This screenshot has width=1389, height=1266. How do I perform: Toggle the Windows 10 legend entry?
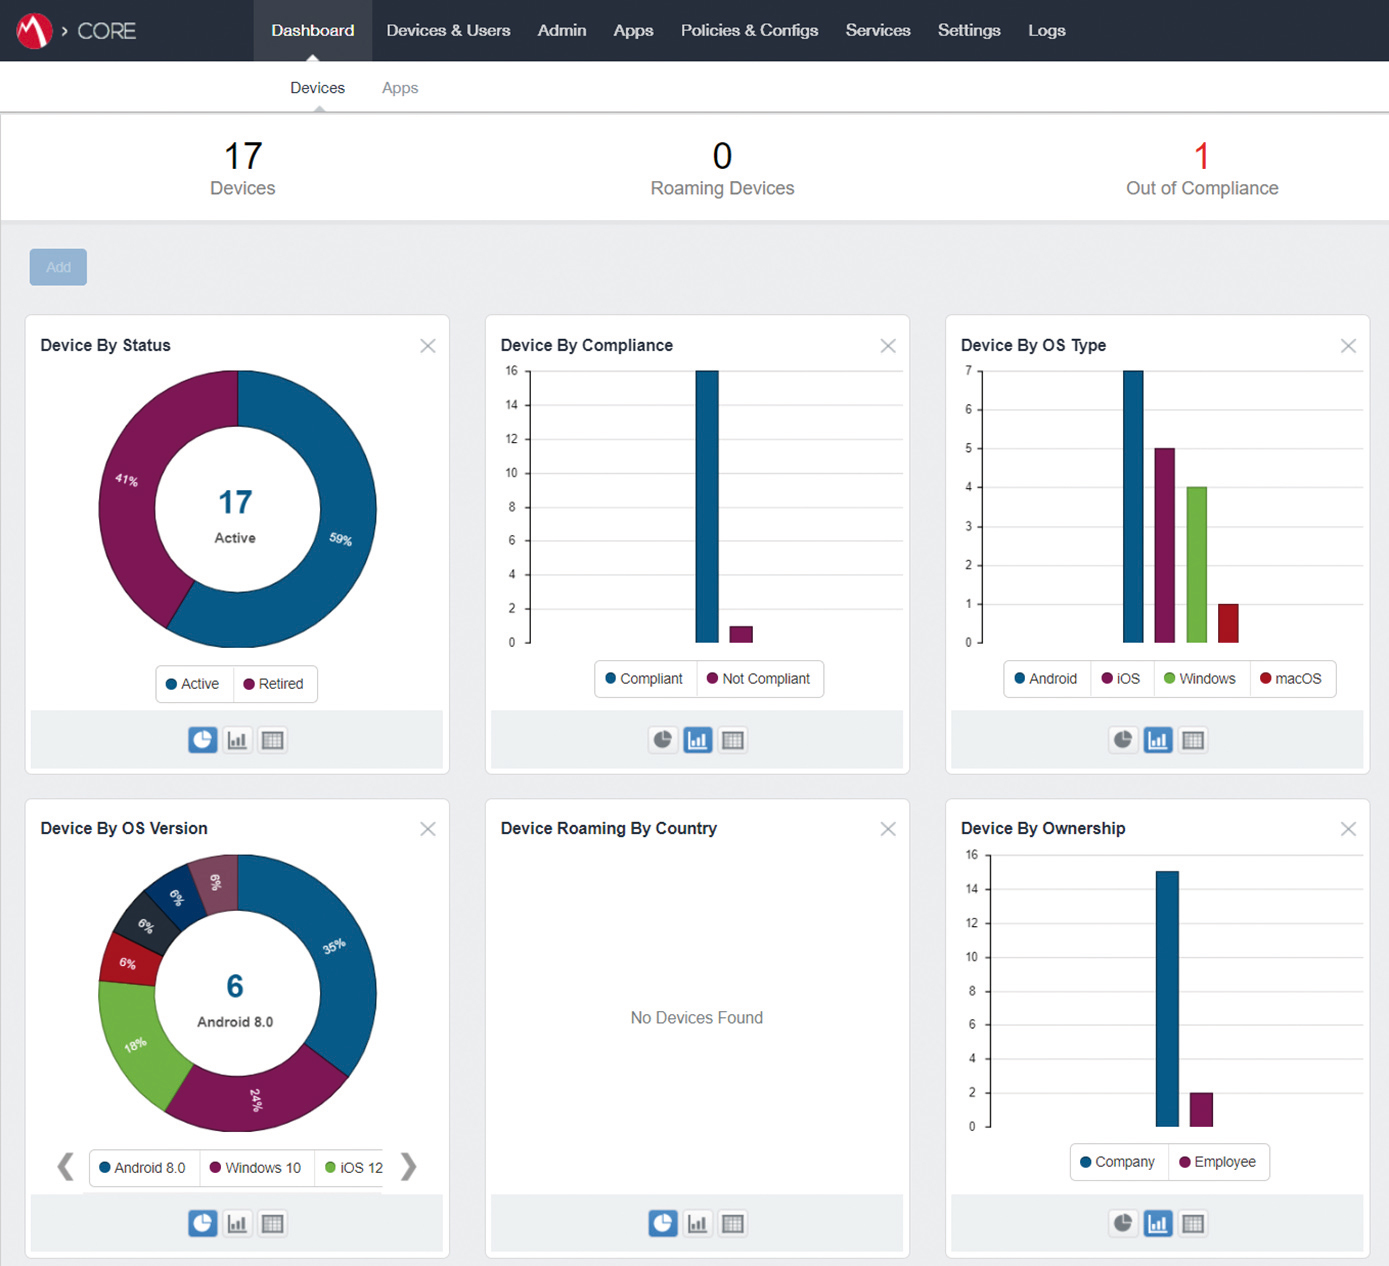[x=256, y=1168]
